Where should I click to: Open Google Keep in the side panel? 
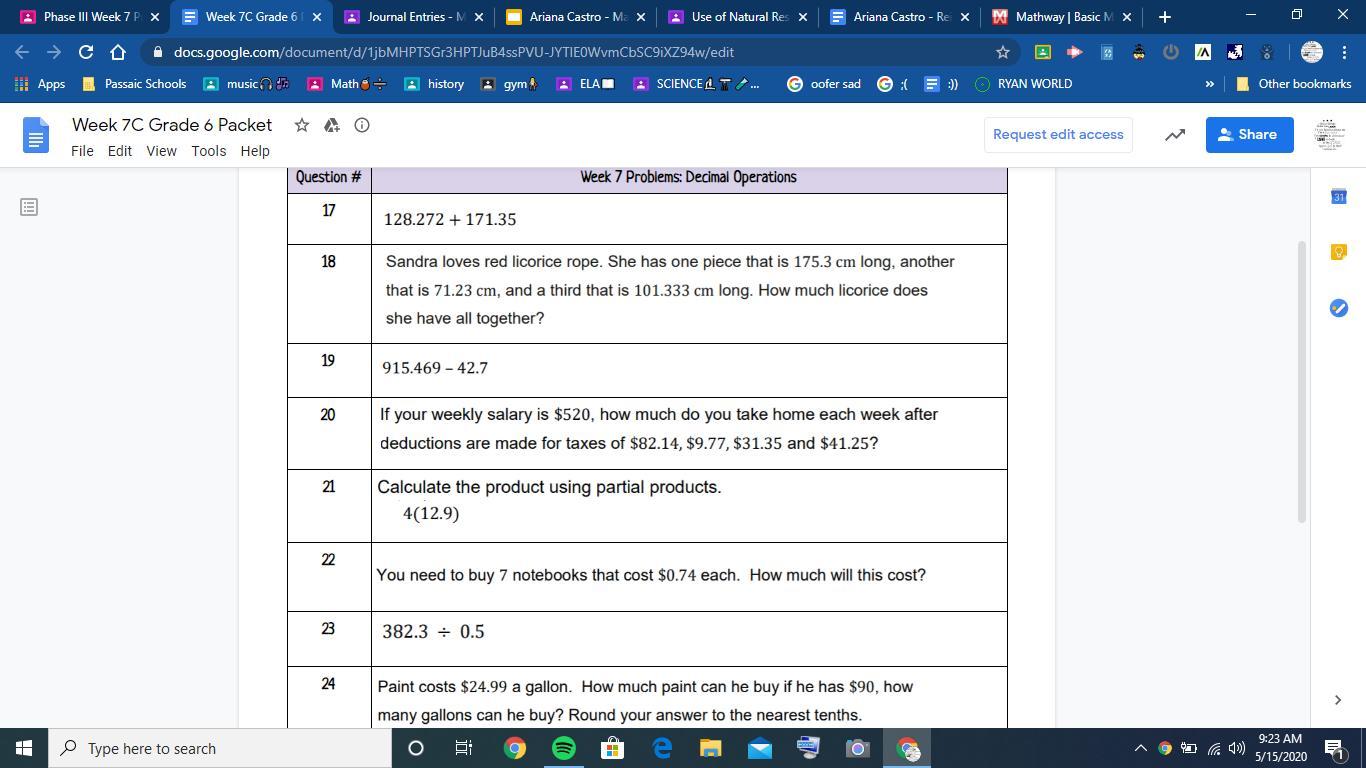pos(1339,252)
